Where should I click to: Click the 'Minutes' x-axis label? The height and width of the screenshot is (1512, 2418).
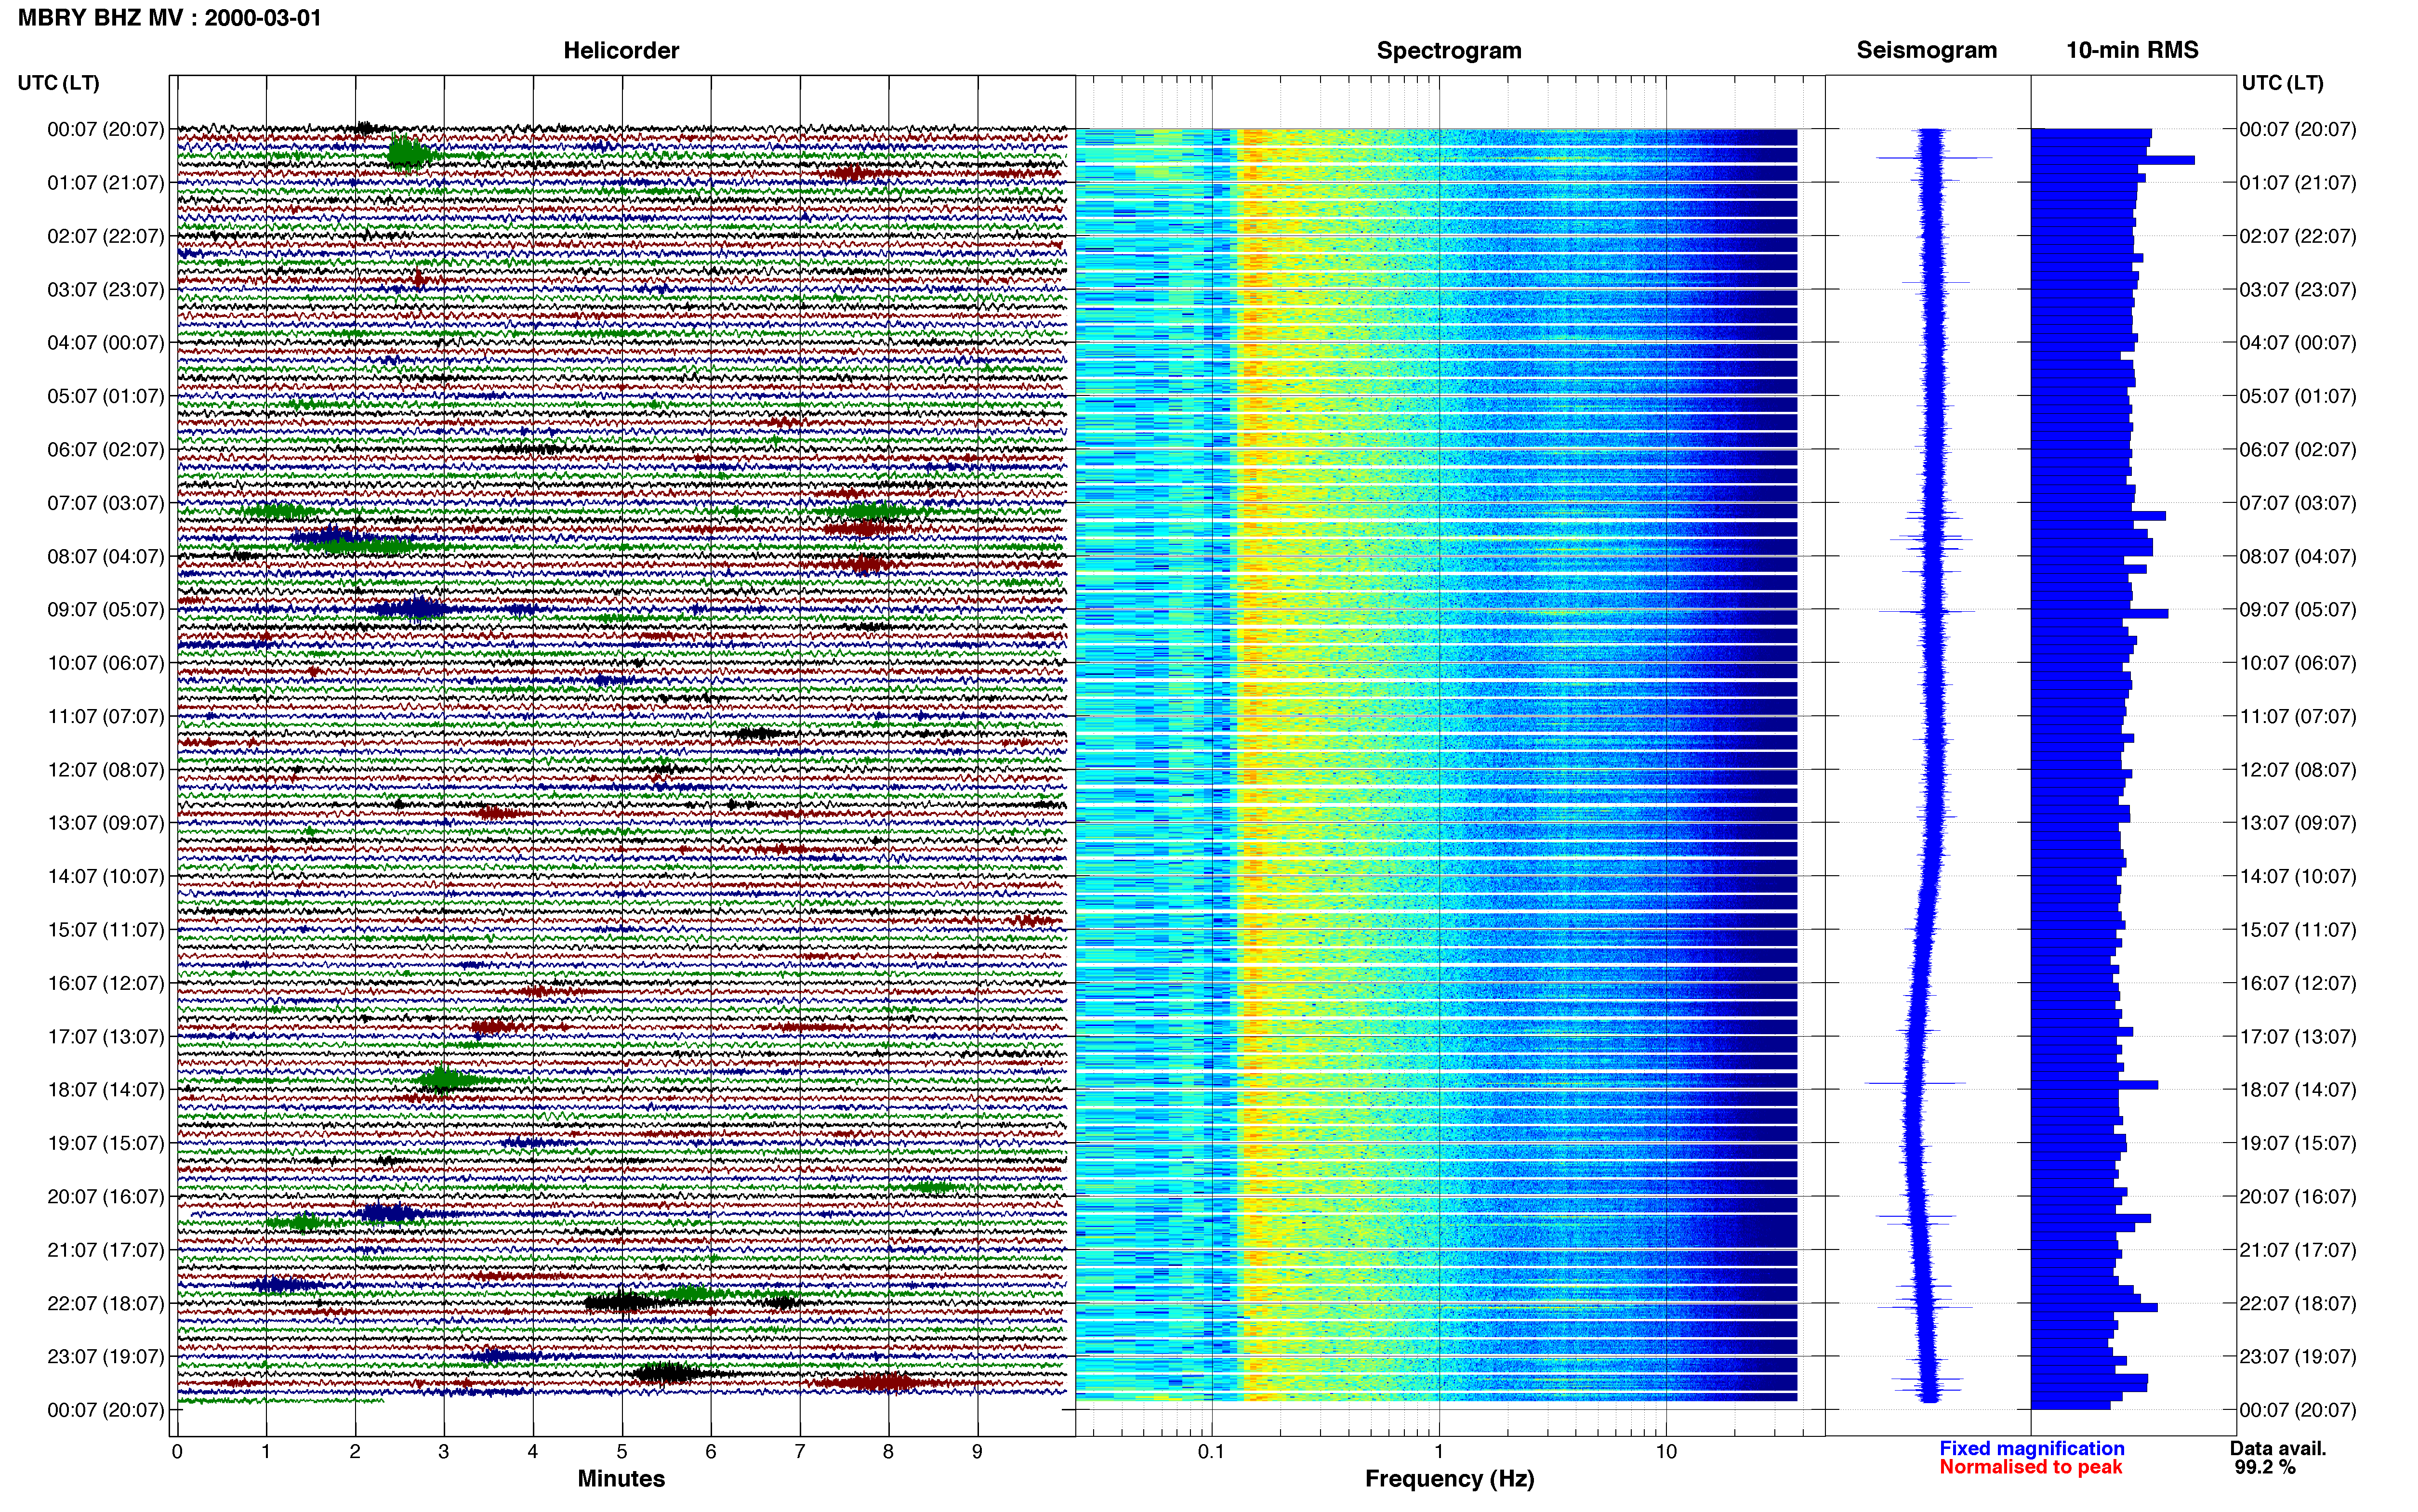coord(621,1479)
